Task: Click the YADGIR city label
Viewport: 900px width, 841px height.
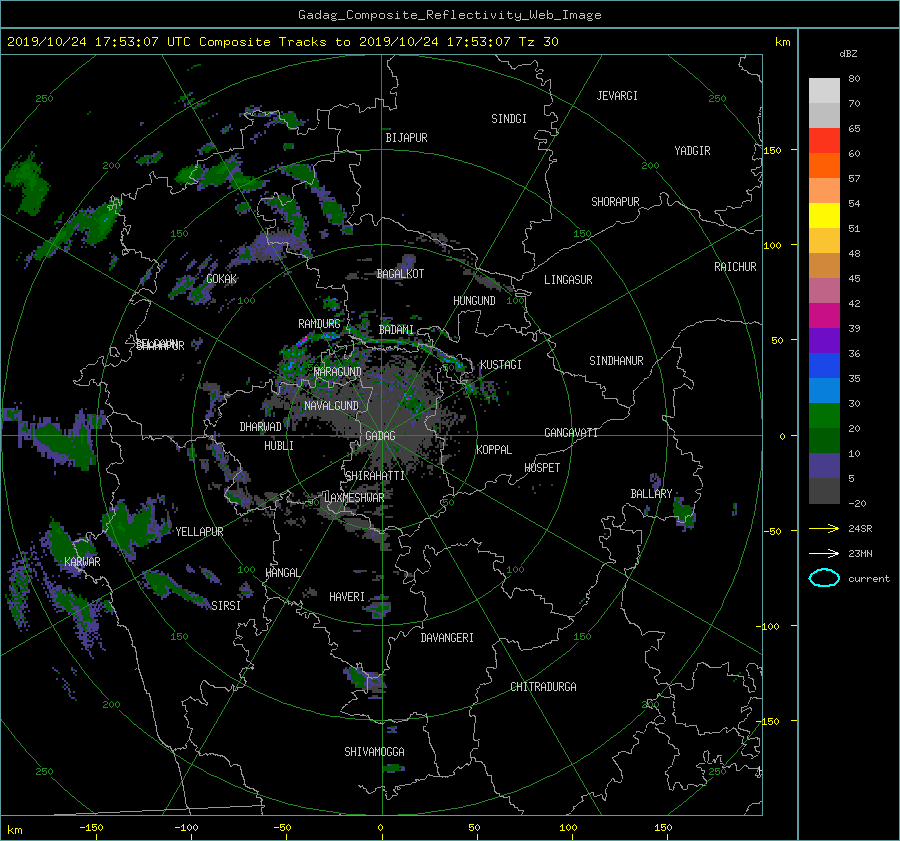Action: click(x=692, y=151)
